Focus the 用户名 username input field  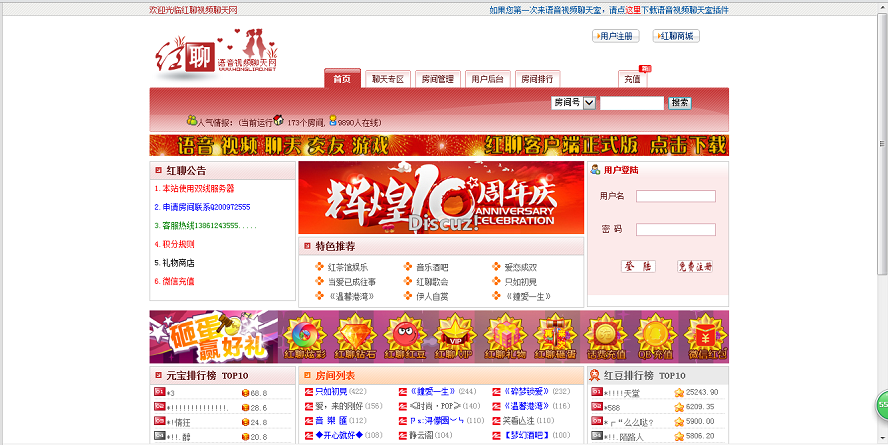(675, 196)
